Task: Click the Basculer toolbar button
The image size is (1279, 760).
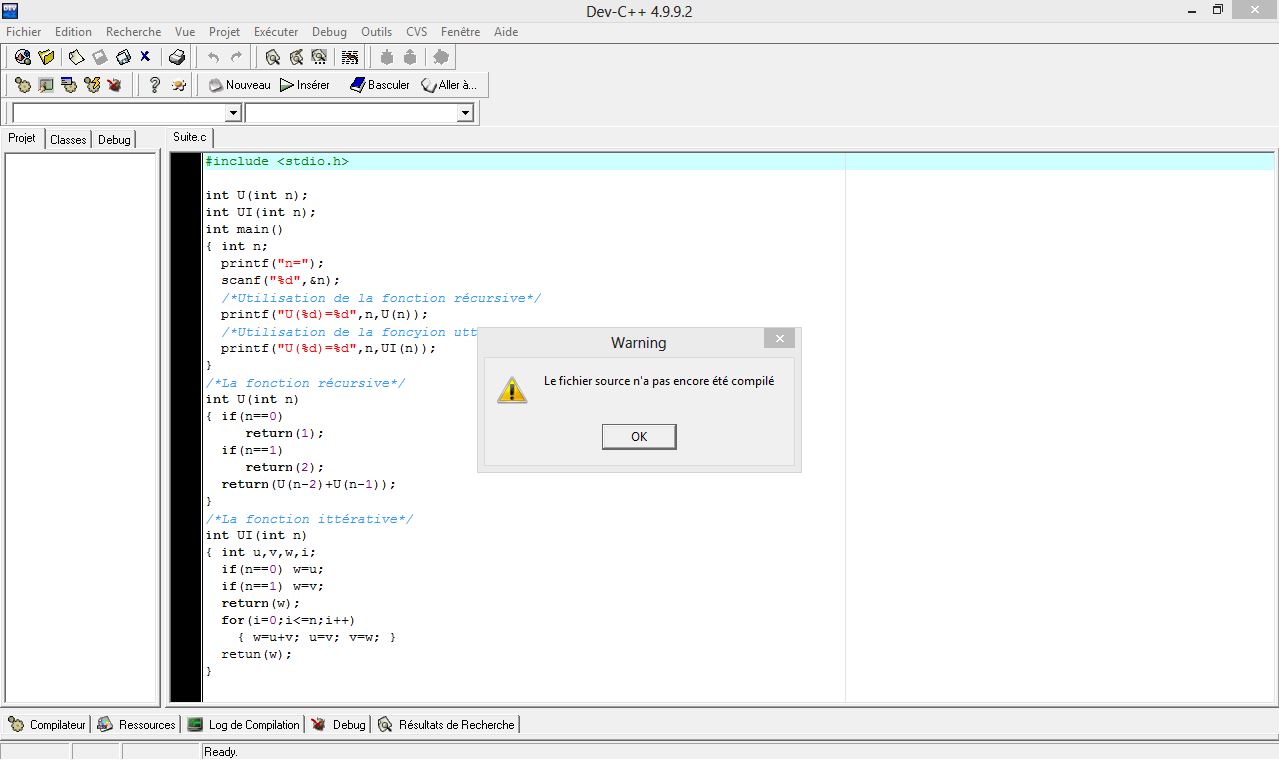Action: point(379,85)
